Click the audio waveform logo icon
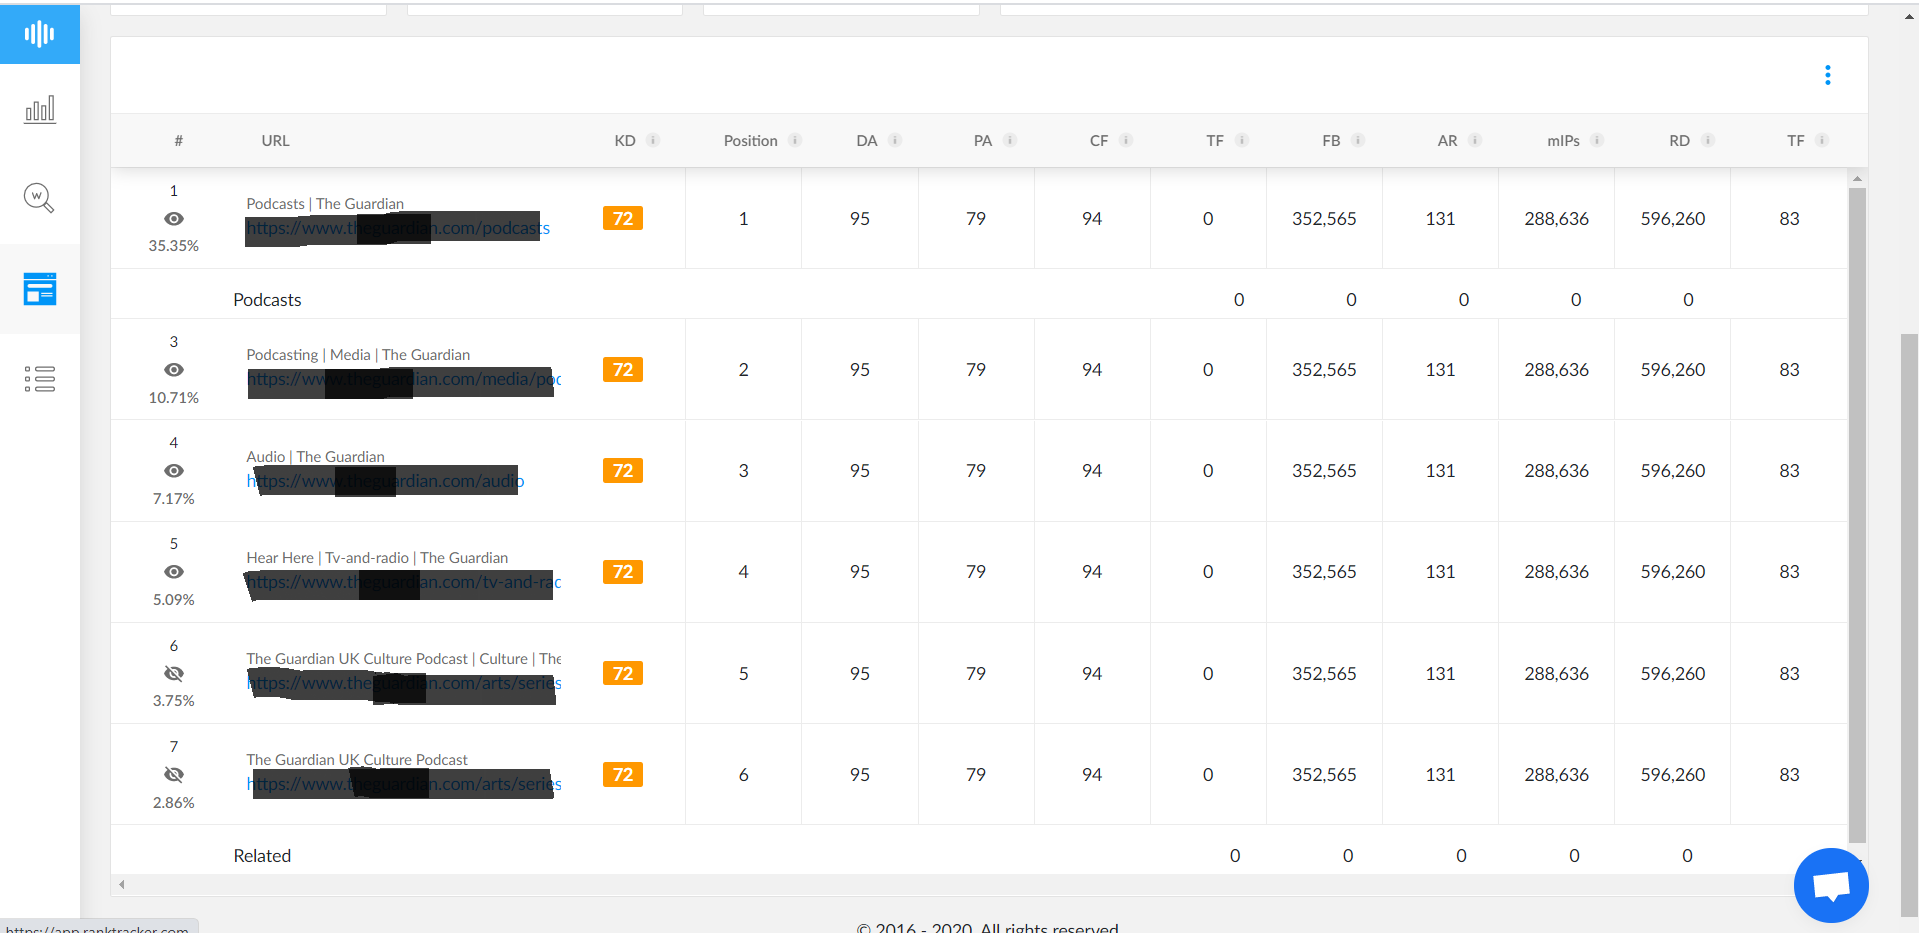 (x=39, y=34)
